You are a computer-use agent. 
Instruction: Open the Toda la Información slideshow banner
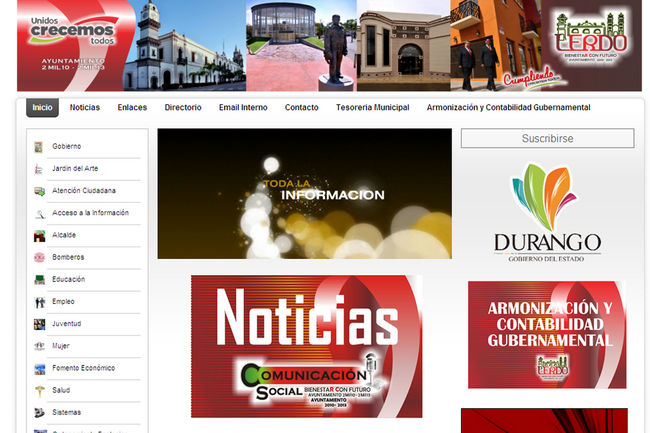point(304,193)
